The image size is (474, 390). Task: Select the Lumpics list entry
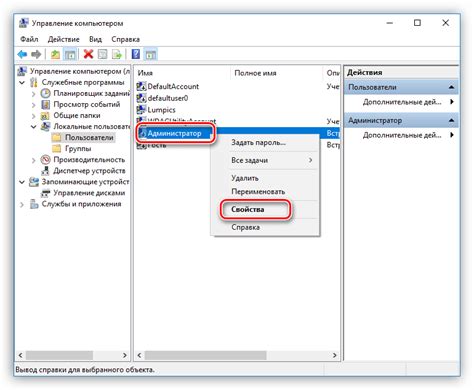pyautogui.click(x=161, y=110)
